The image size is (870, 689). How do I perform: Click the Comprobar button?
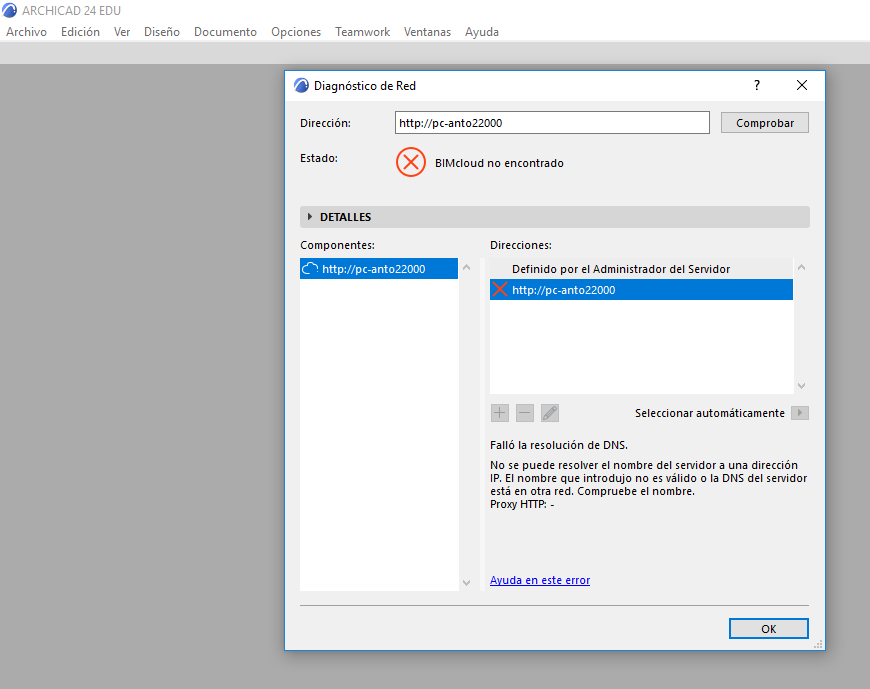click(765, 123)
